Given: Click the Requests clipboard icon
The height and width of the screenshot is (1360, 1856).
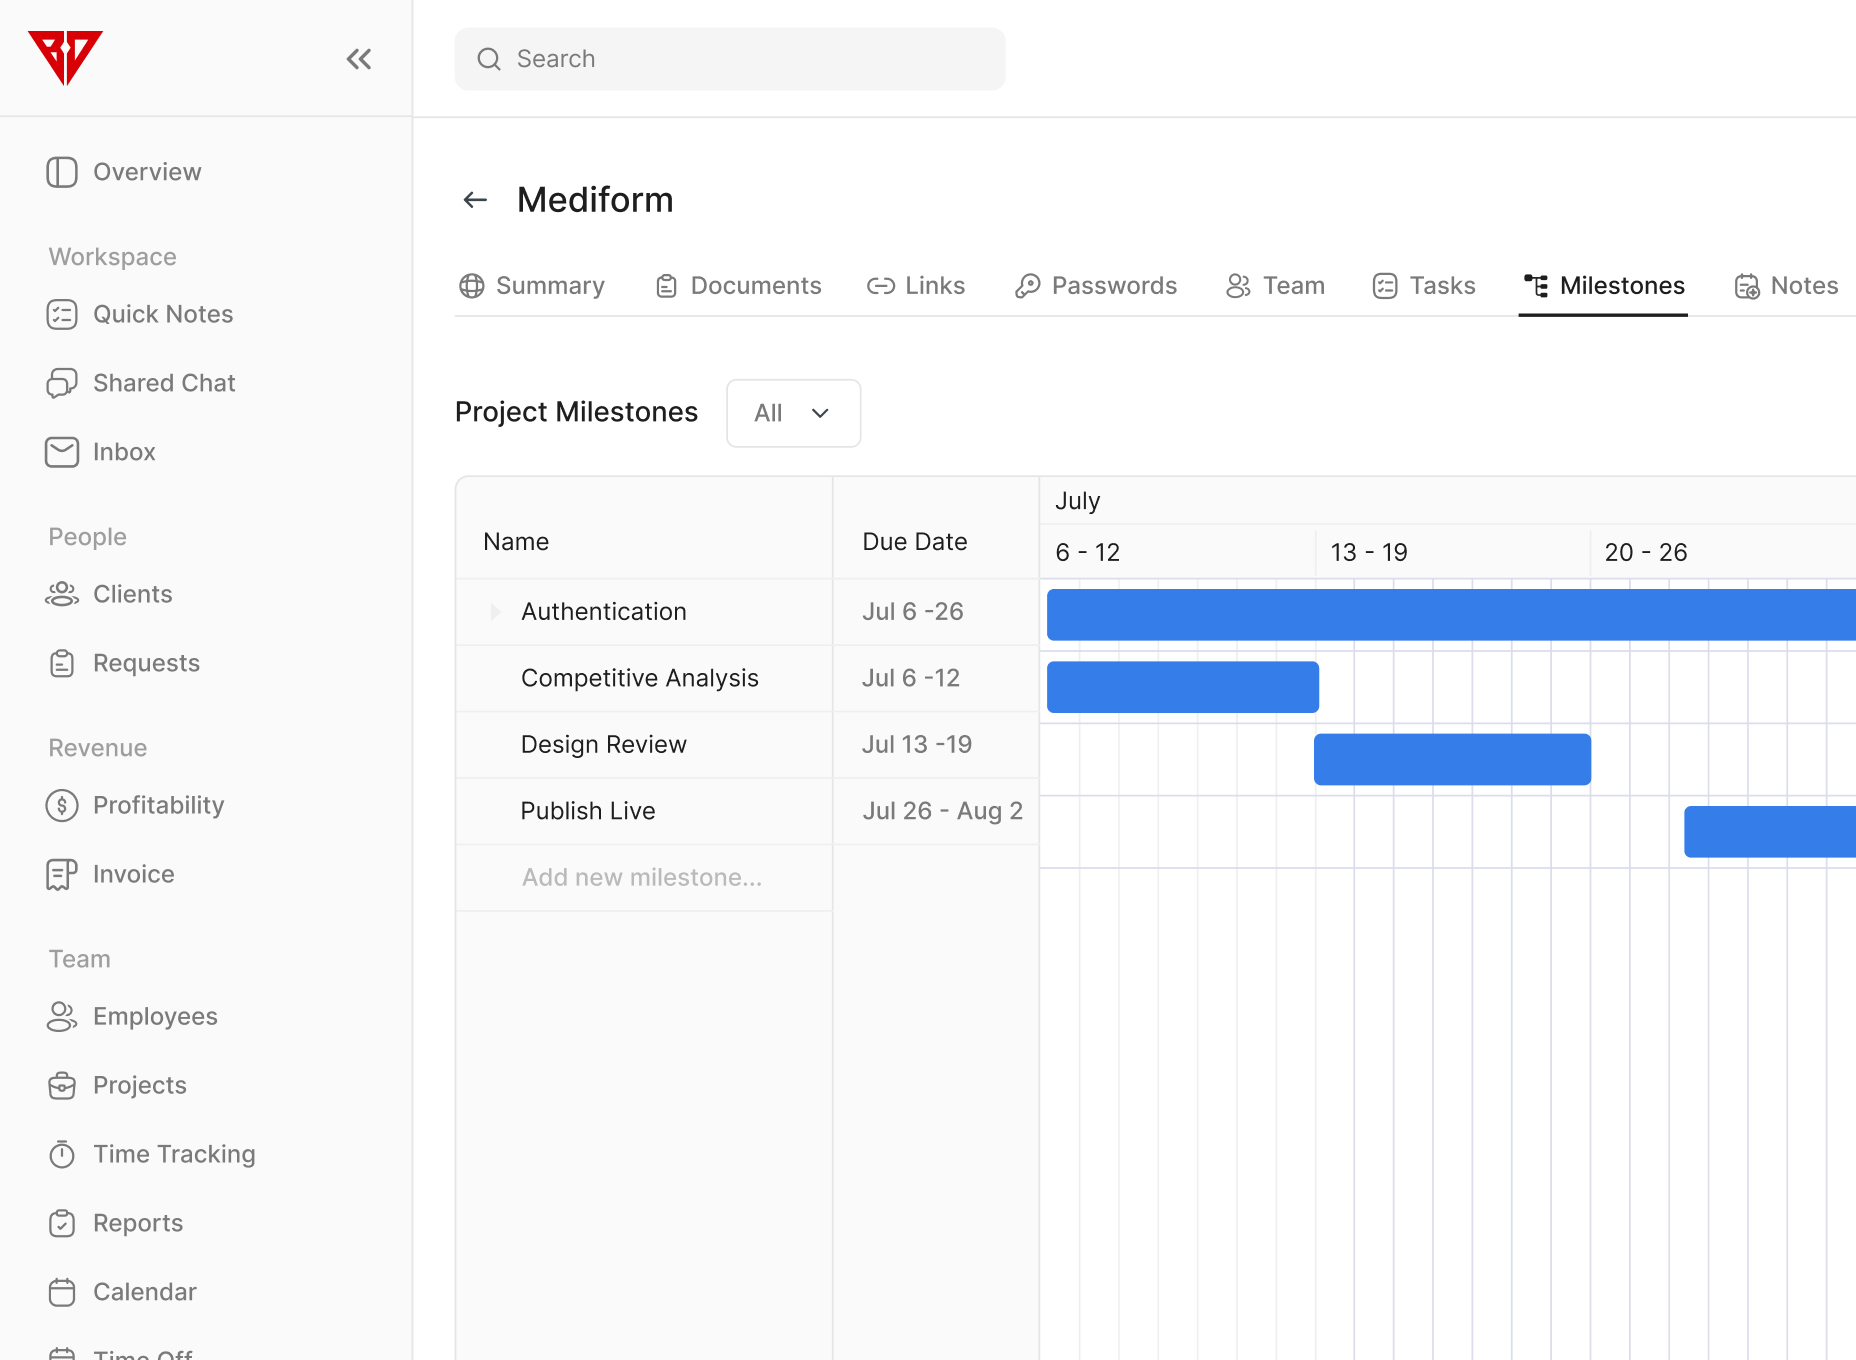Looking at the screenshot, I should [x=62, y=663].
